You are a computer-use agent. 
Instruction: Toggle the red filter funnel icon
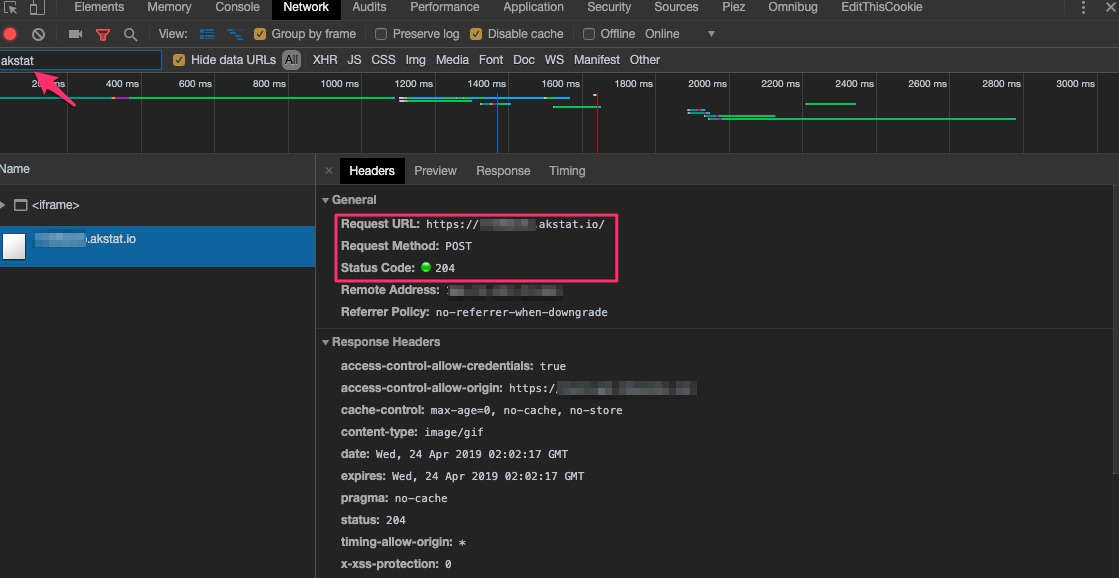coord(103,34)
